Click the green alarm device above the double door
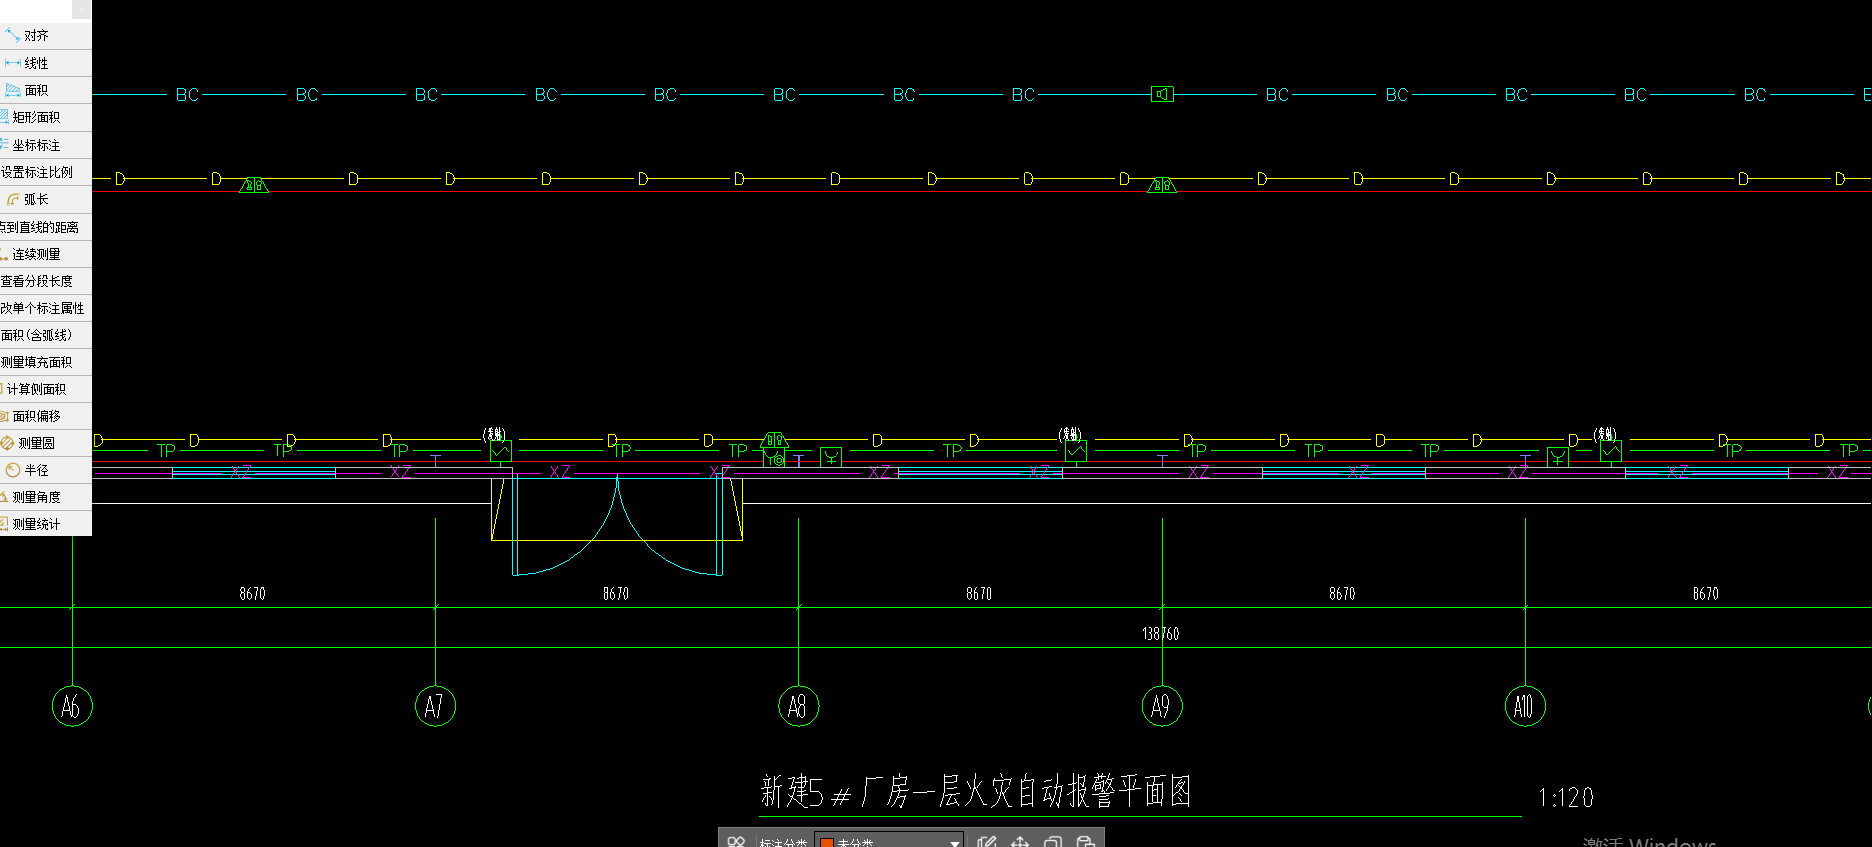Viewport: 1872px width, 847px height. click(774, 440)
